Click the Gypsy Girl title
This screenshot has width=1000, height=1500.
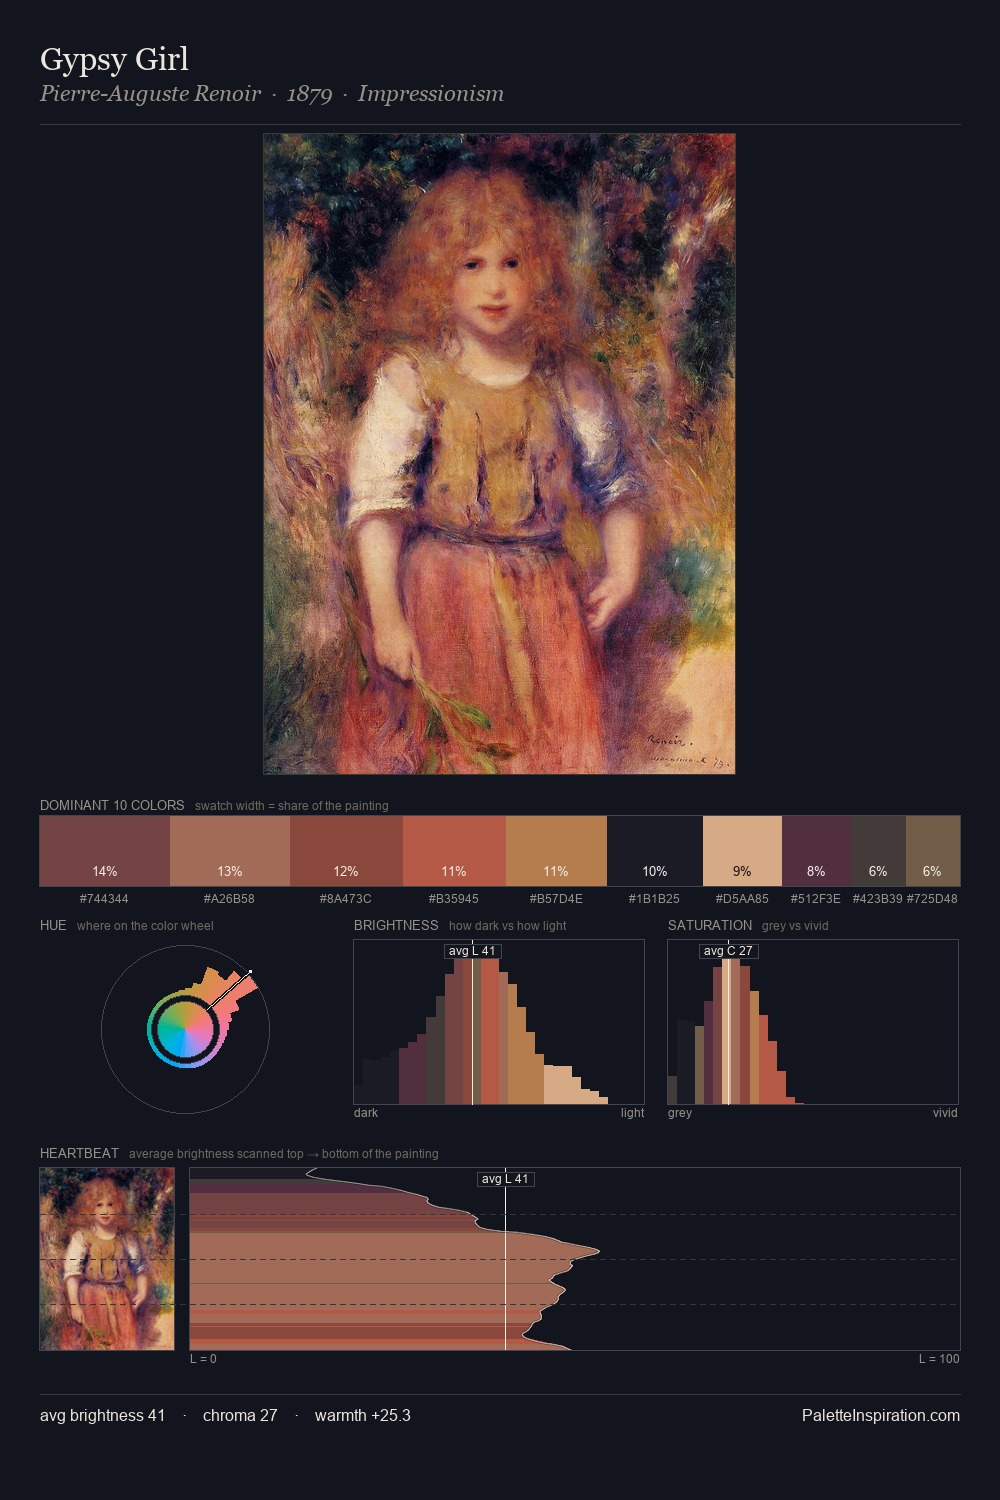click(114, 59)
